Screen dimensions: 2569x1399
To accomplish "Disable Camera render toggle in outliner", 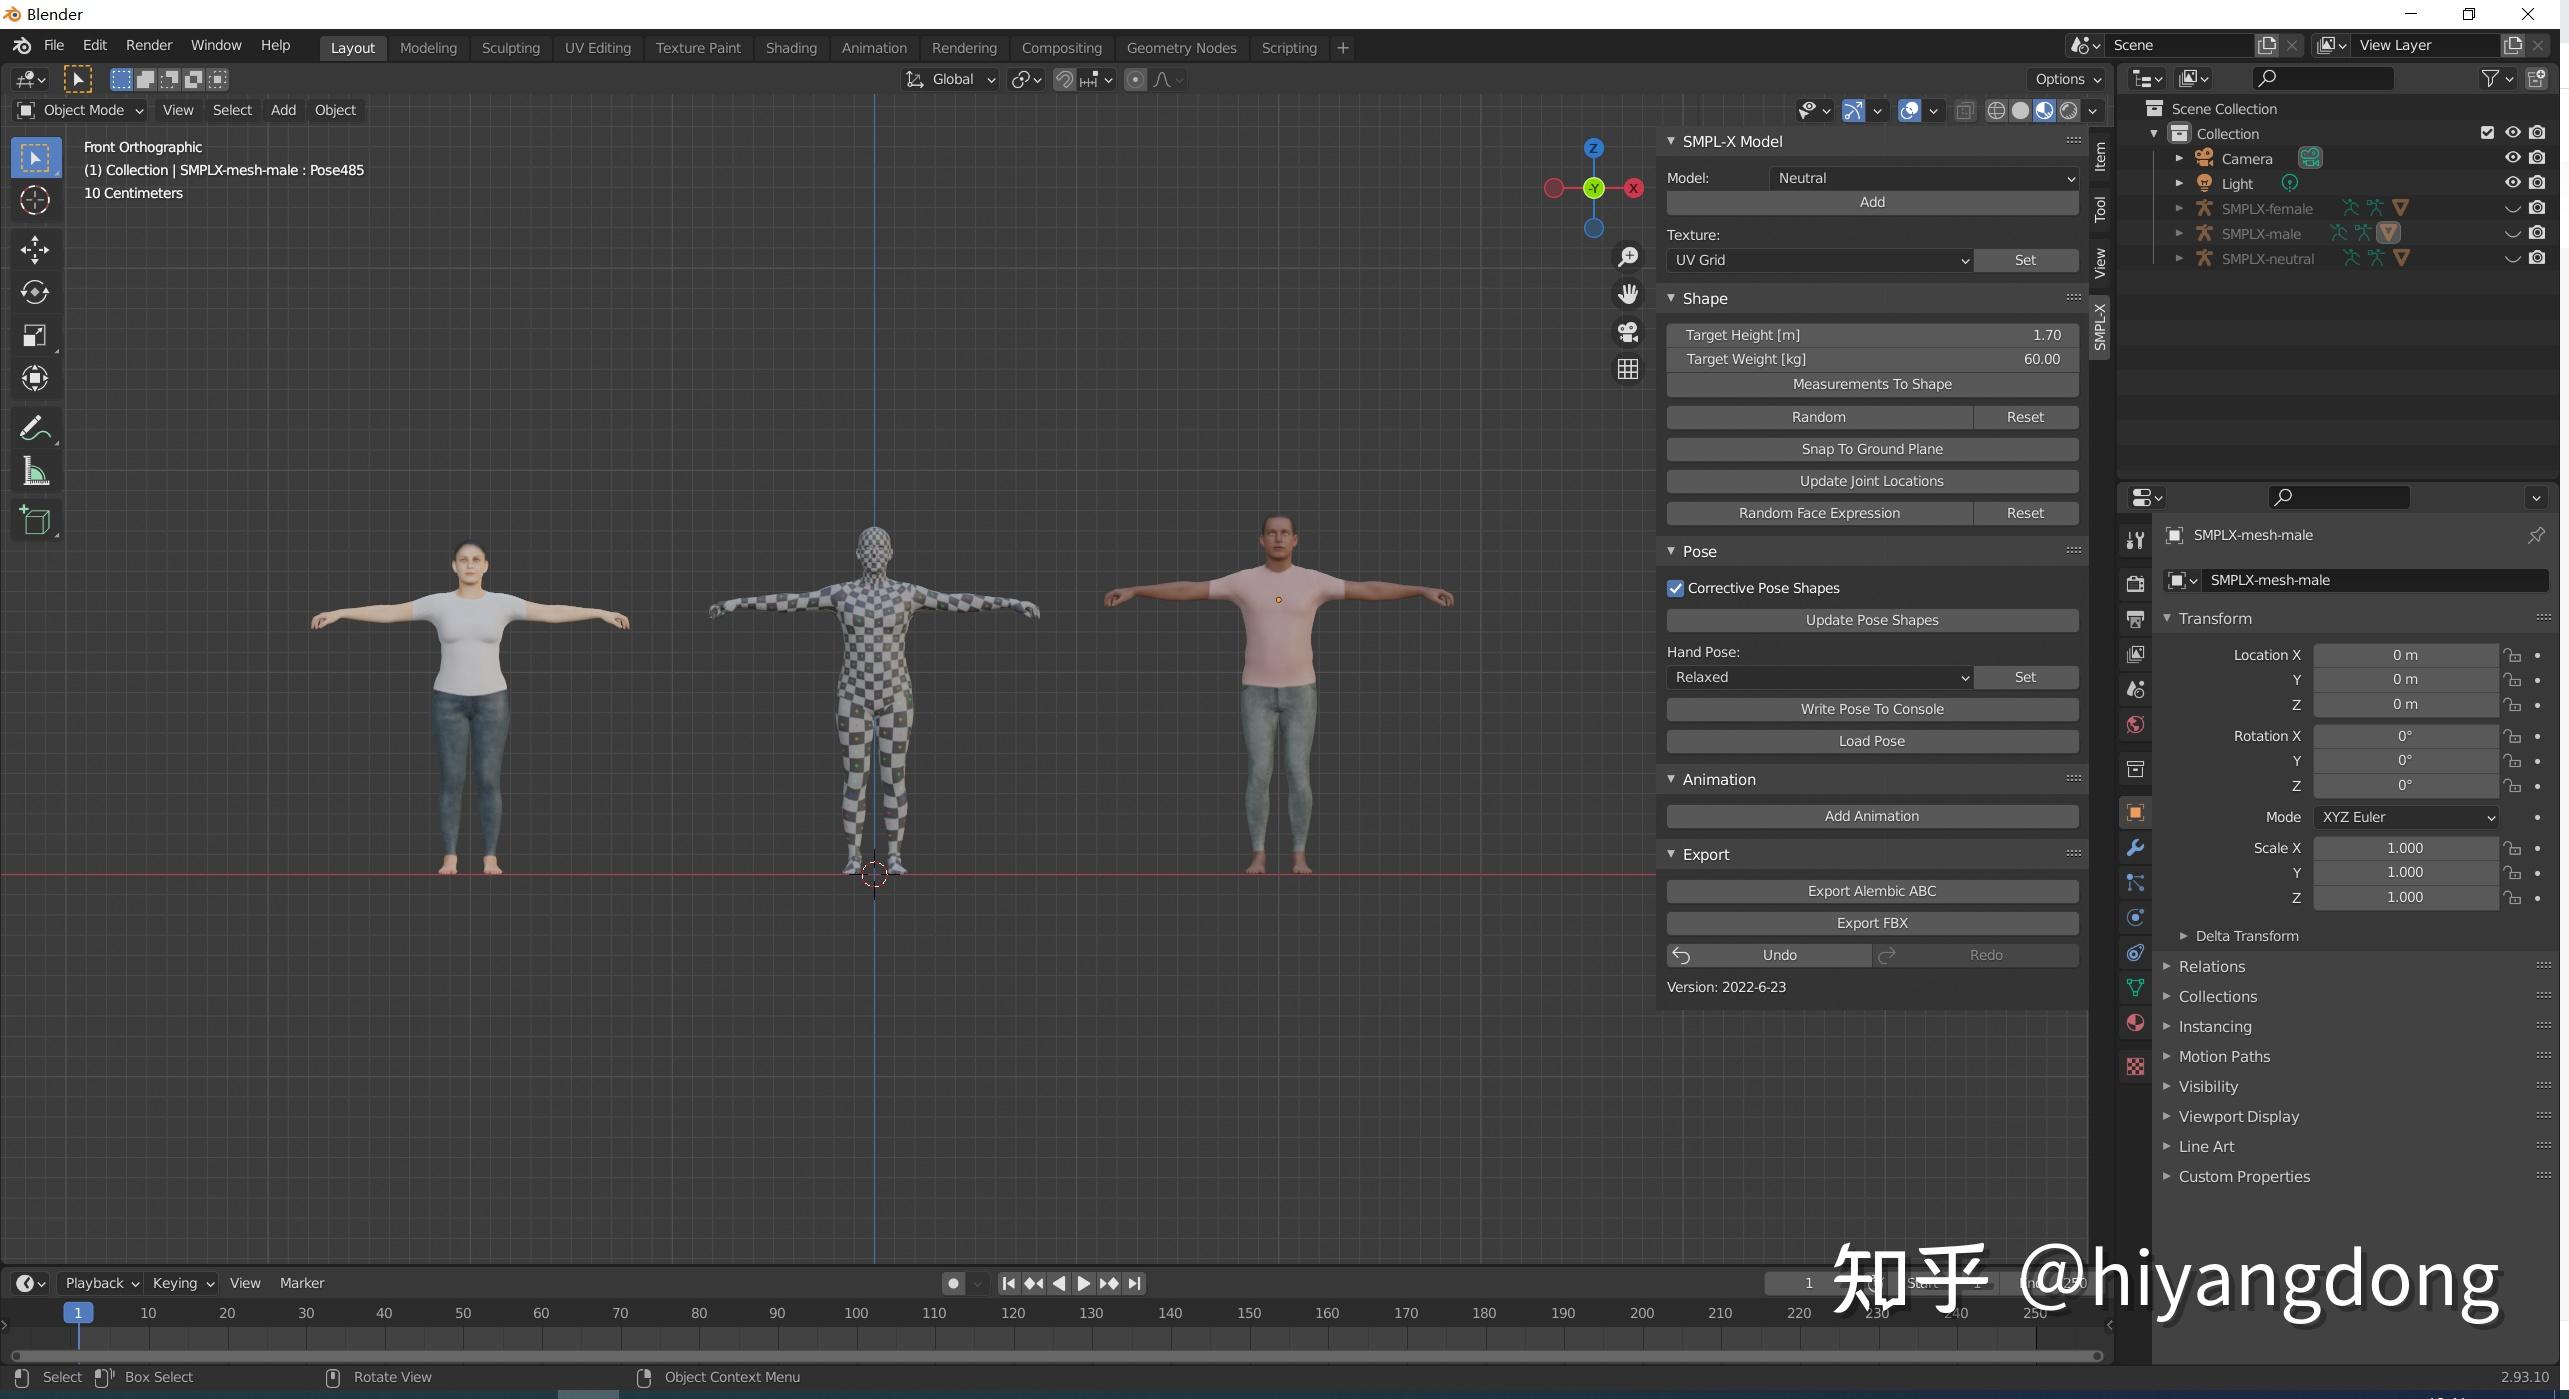I will pos(2537,157).
